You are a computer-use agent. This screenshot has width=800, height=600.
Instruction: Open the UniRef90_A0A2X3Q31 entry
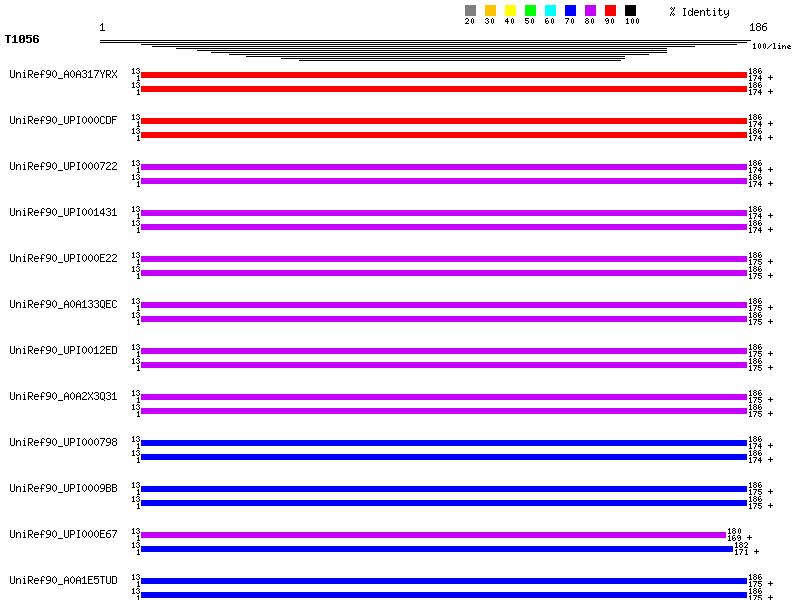pos(63,396)
